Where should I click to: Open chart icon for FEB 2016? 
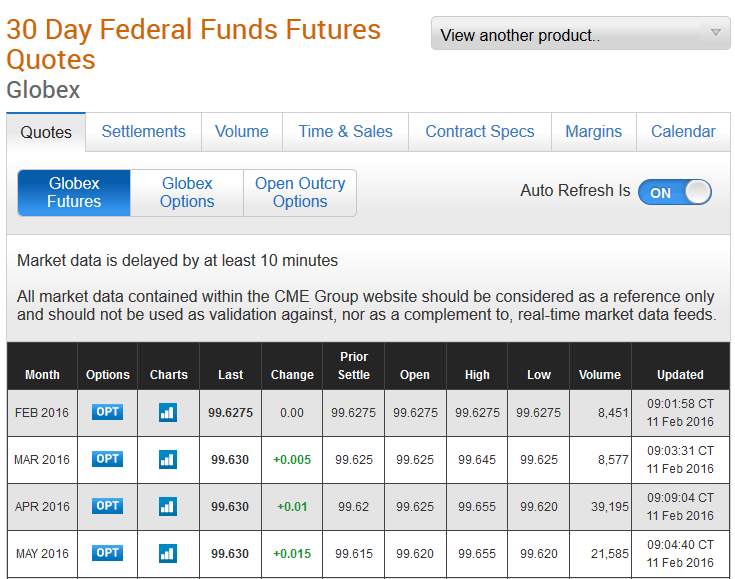pos(168,412)
